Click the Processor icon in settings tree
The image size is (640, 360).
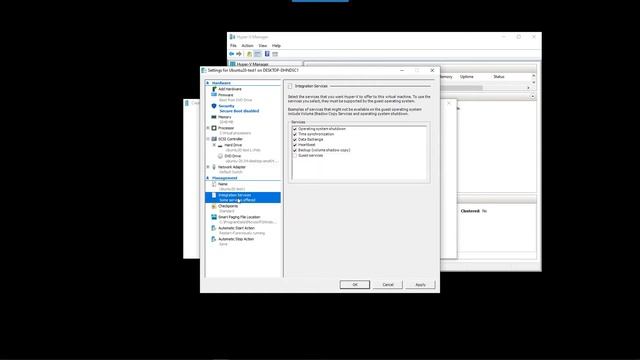coord(214,128)
